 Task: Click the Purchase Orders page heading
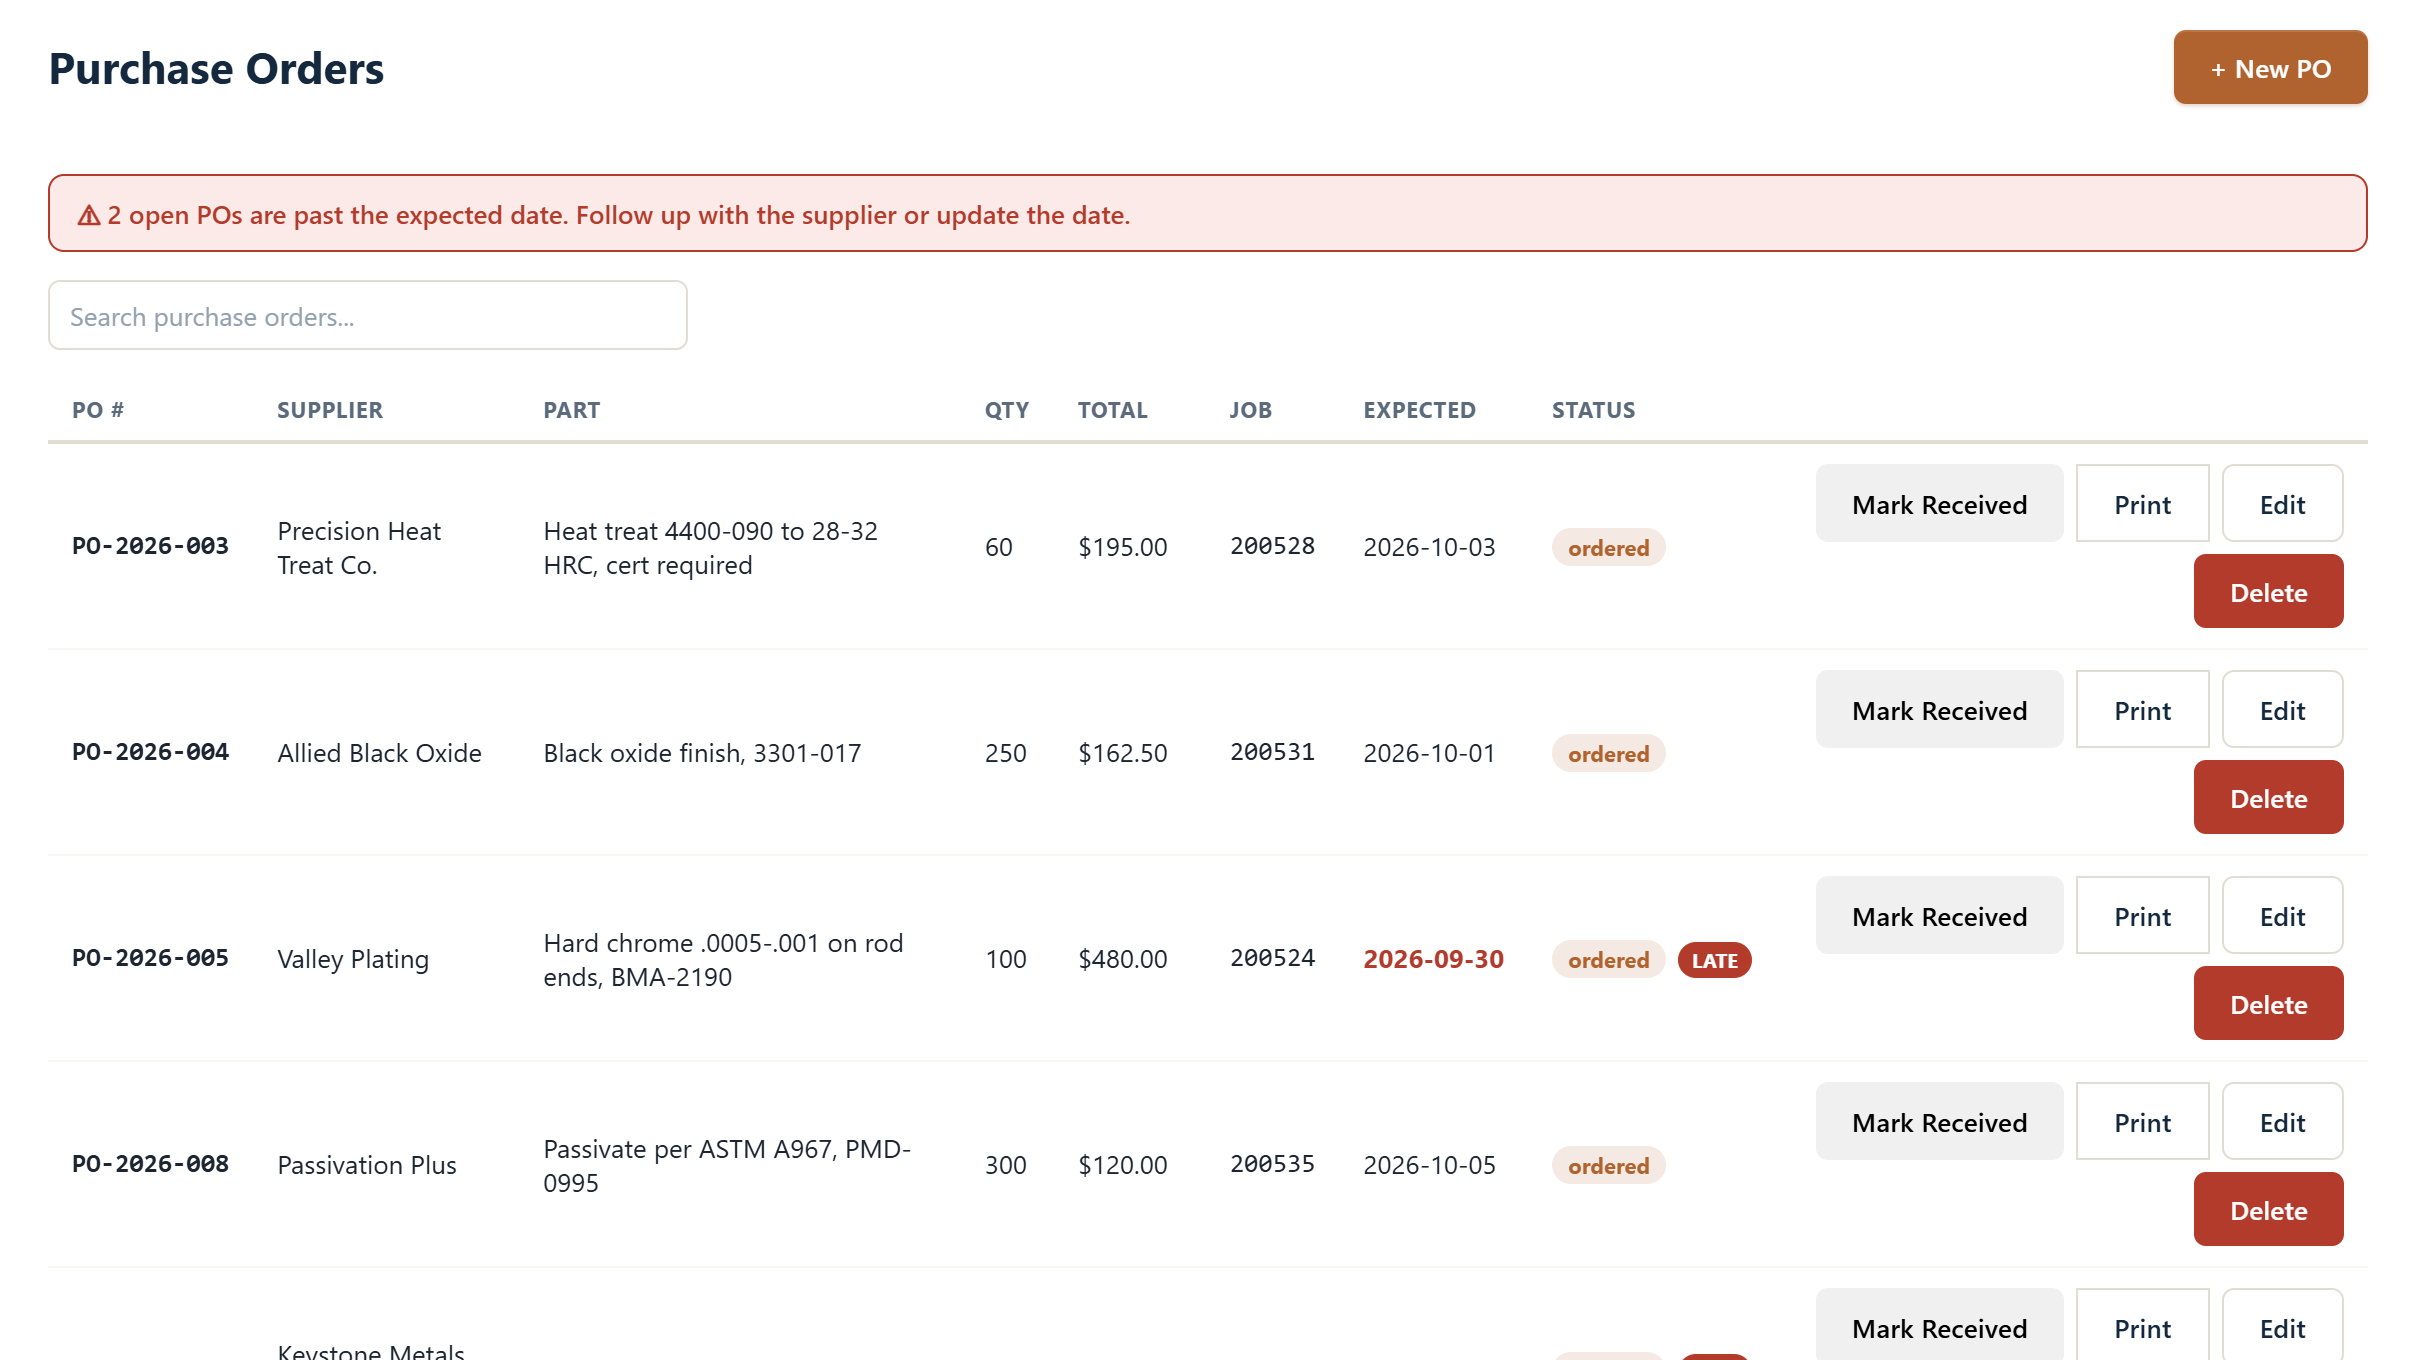[x=216, y=69]
